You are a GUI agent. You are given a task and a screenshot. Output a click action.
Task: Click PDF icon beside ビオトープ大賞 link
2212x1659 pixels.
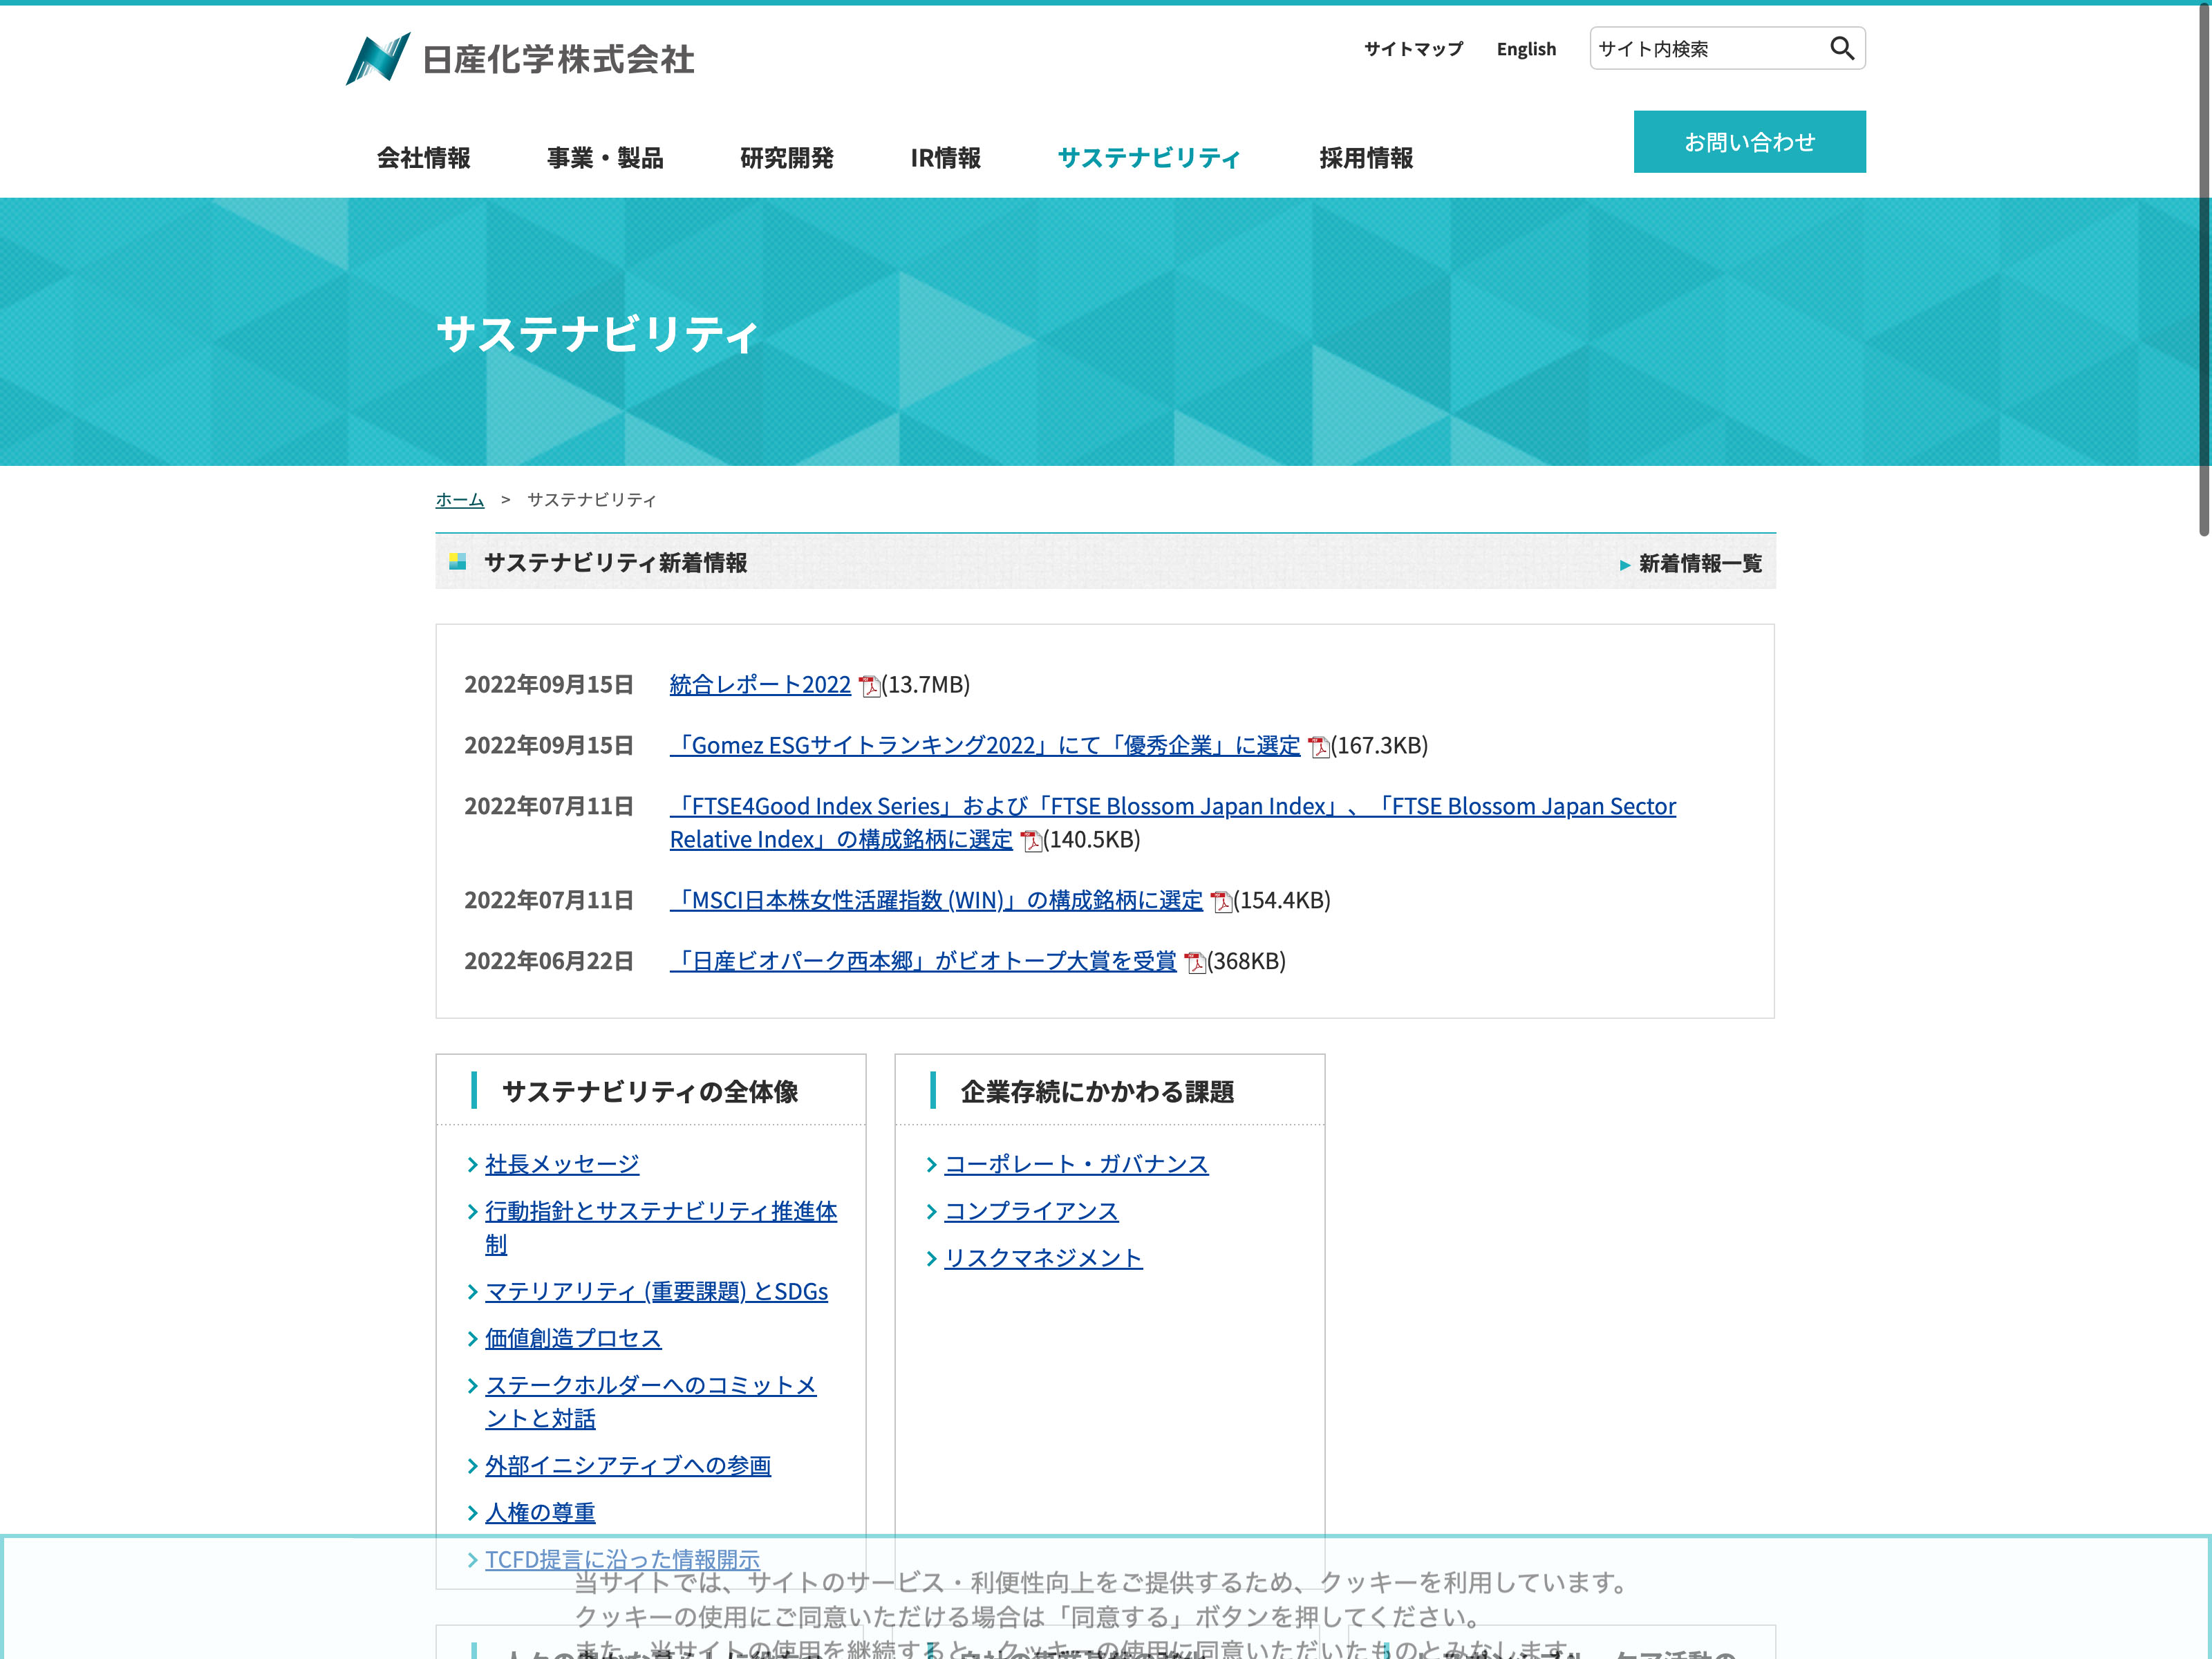pos(1194,963)
